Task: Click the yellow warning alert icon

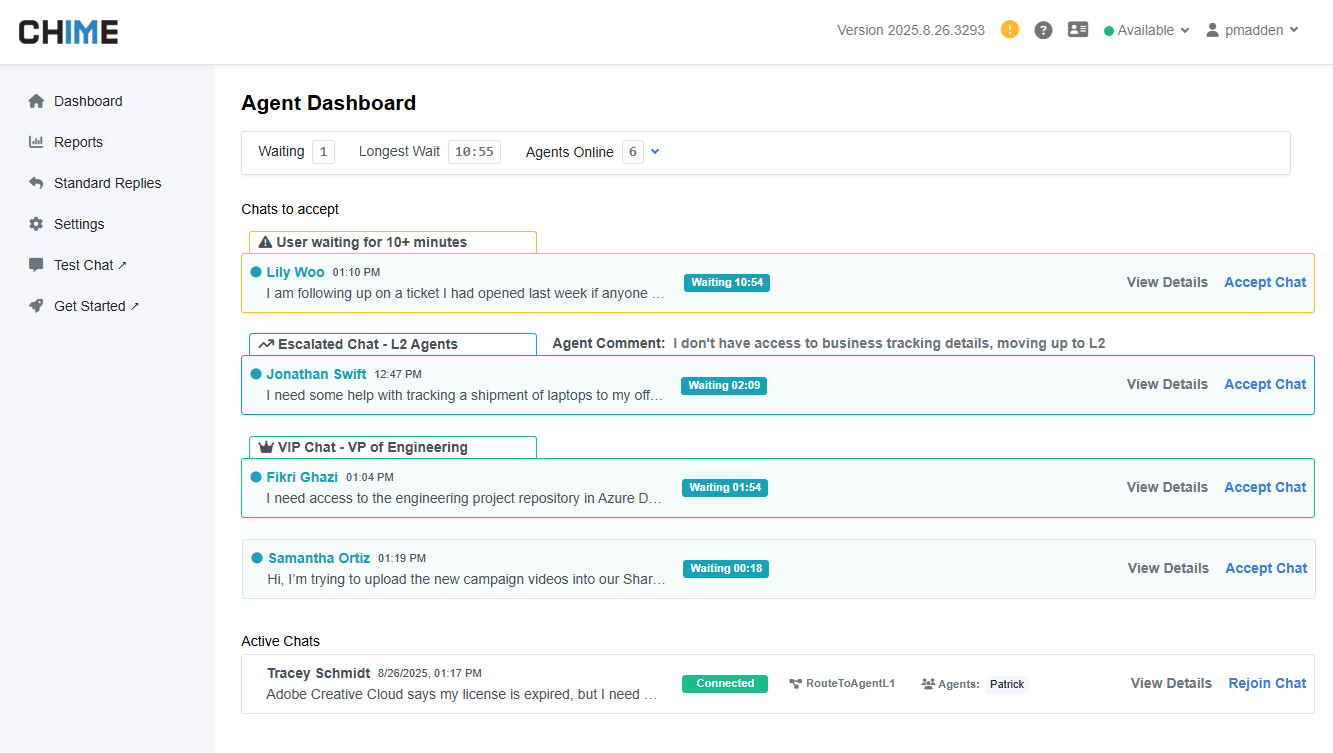Action: pos(1010,30)
